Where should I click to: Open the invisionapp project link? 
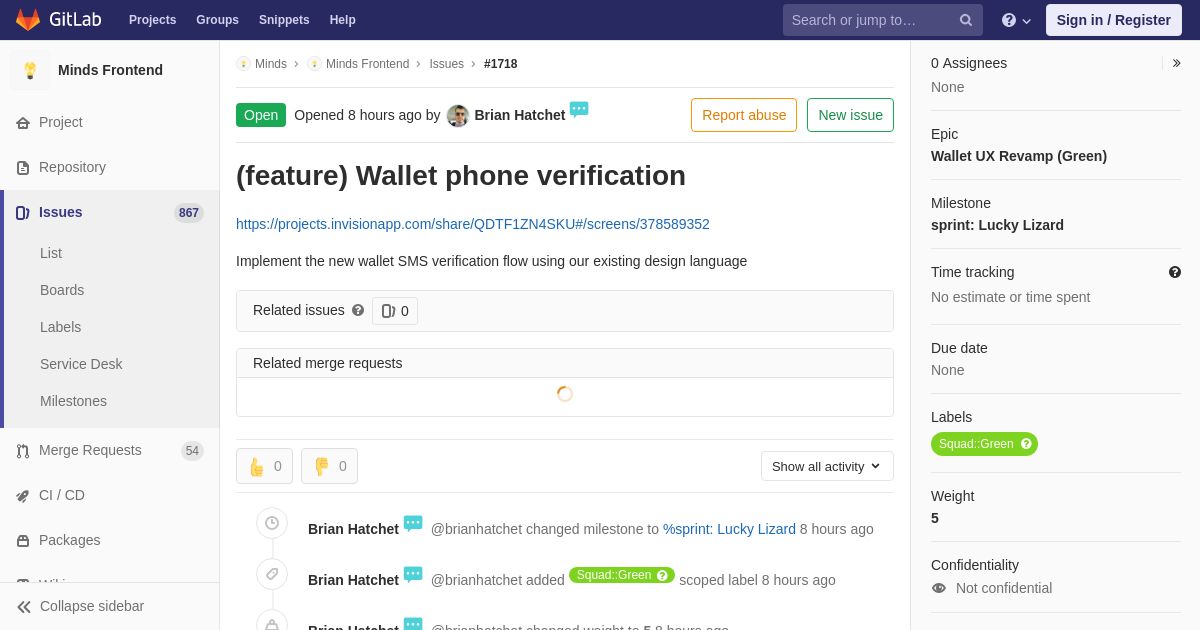pyautogui.click(x=473, y=224)
